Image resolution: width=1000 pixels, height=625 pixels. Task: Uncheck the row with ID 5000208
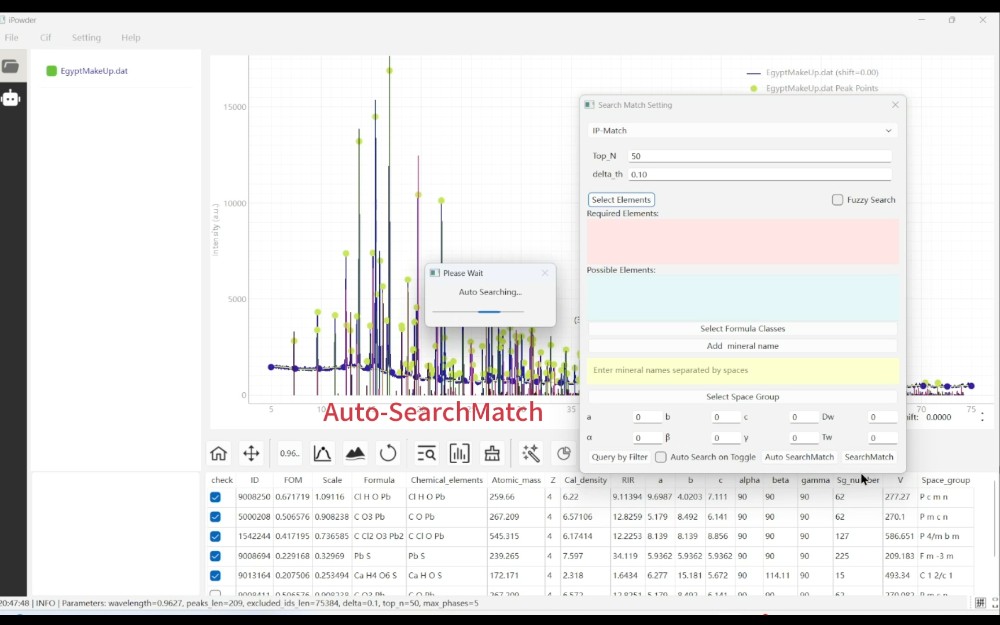[216, 517]
